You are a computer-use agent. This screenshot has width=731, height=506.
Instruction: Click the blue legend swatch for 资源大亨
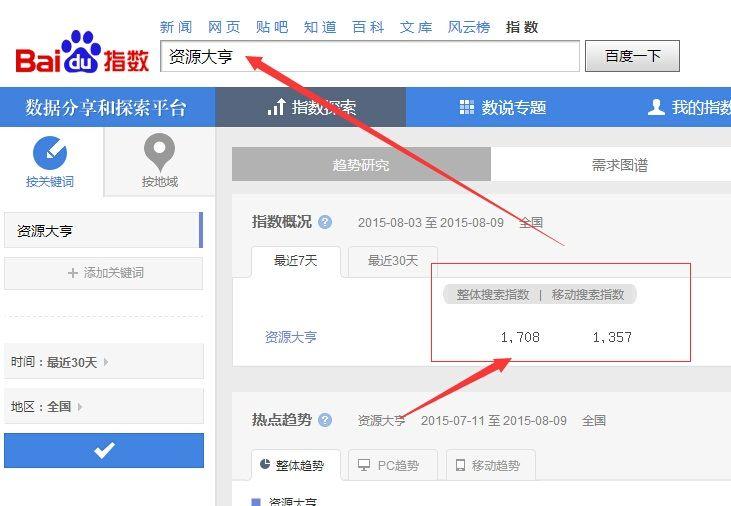pyautogui.click(x=256, y=502)
